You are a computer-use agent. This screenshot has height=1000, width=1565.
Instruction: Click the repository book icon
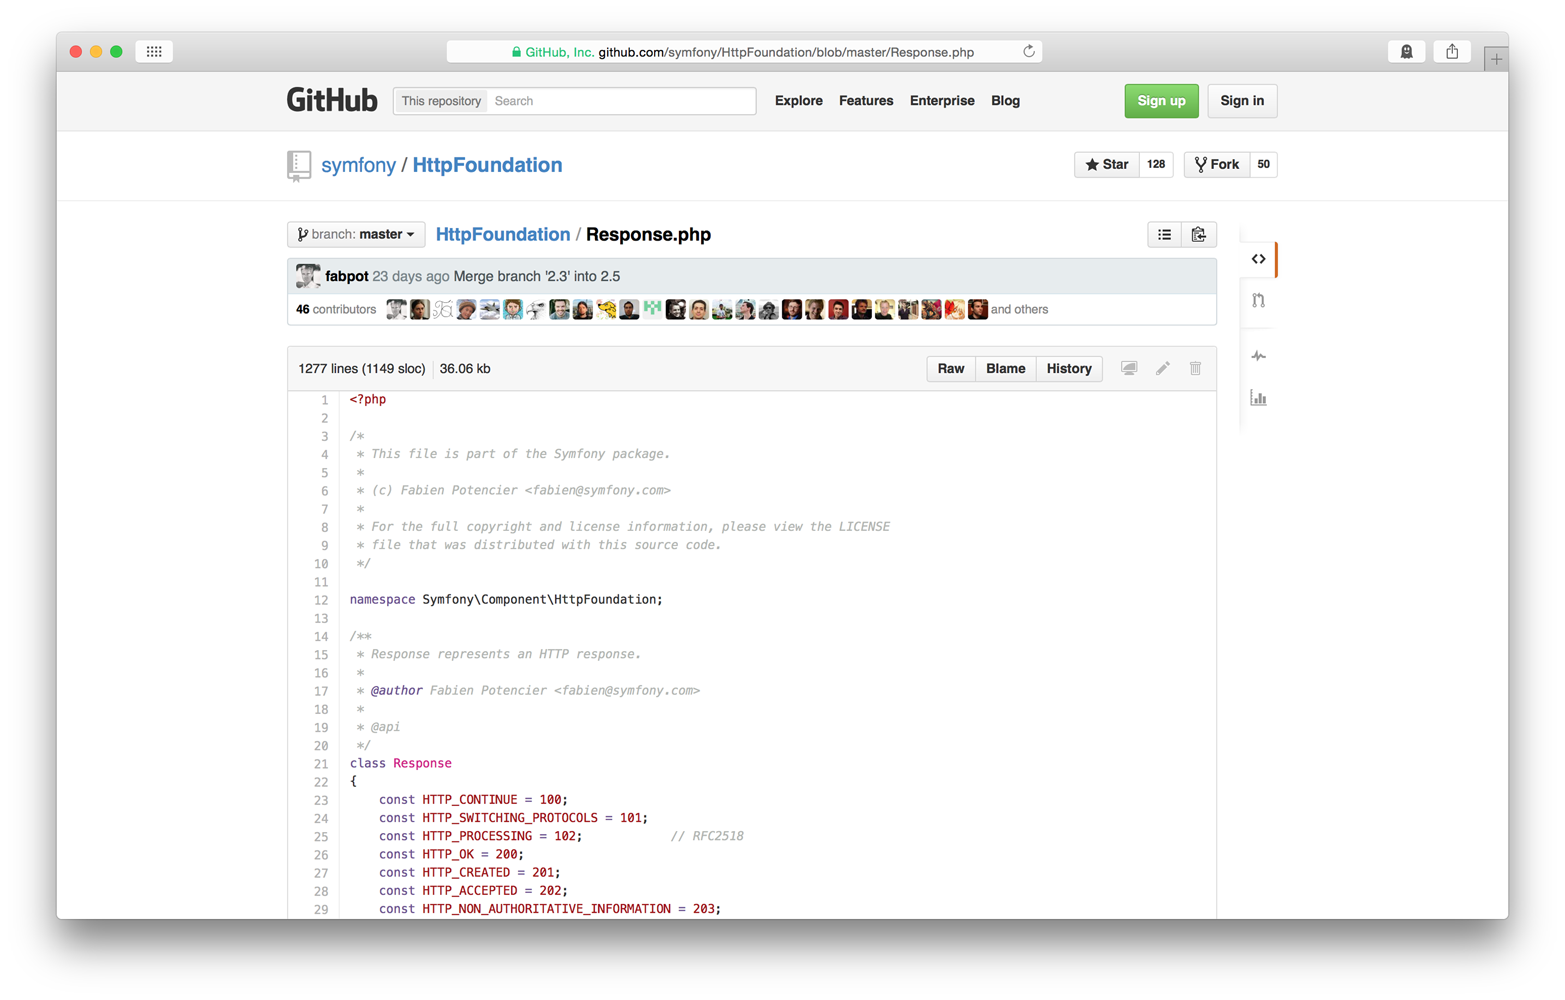pos(298,165)
